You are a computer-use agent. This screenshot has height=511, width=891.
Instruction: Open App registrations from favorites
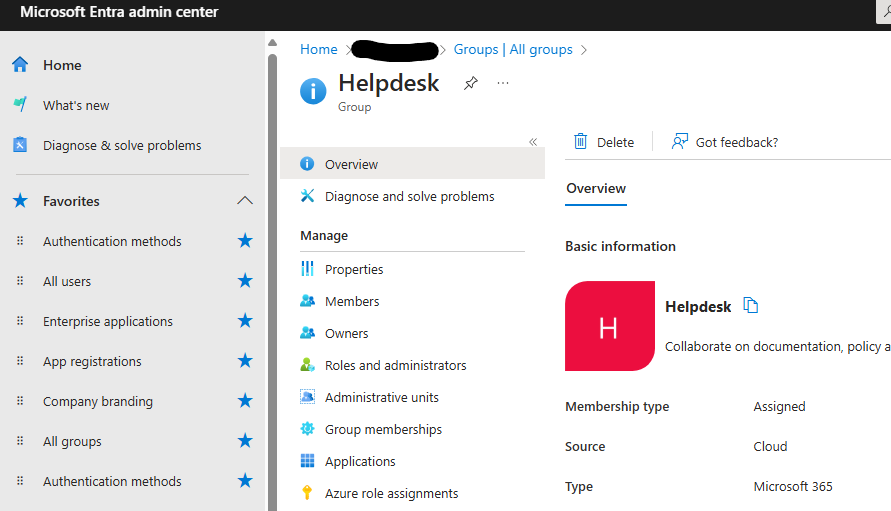point(92,362)
